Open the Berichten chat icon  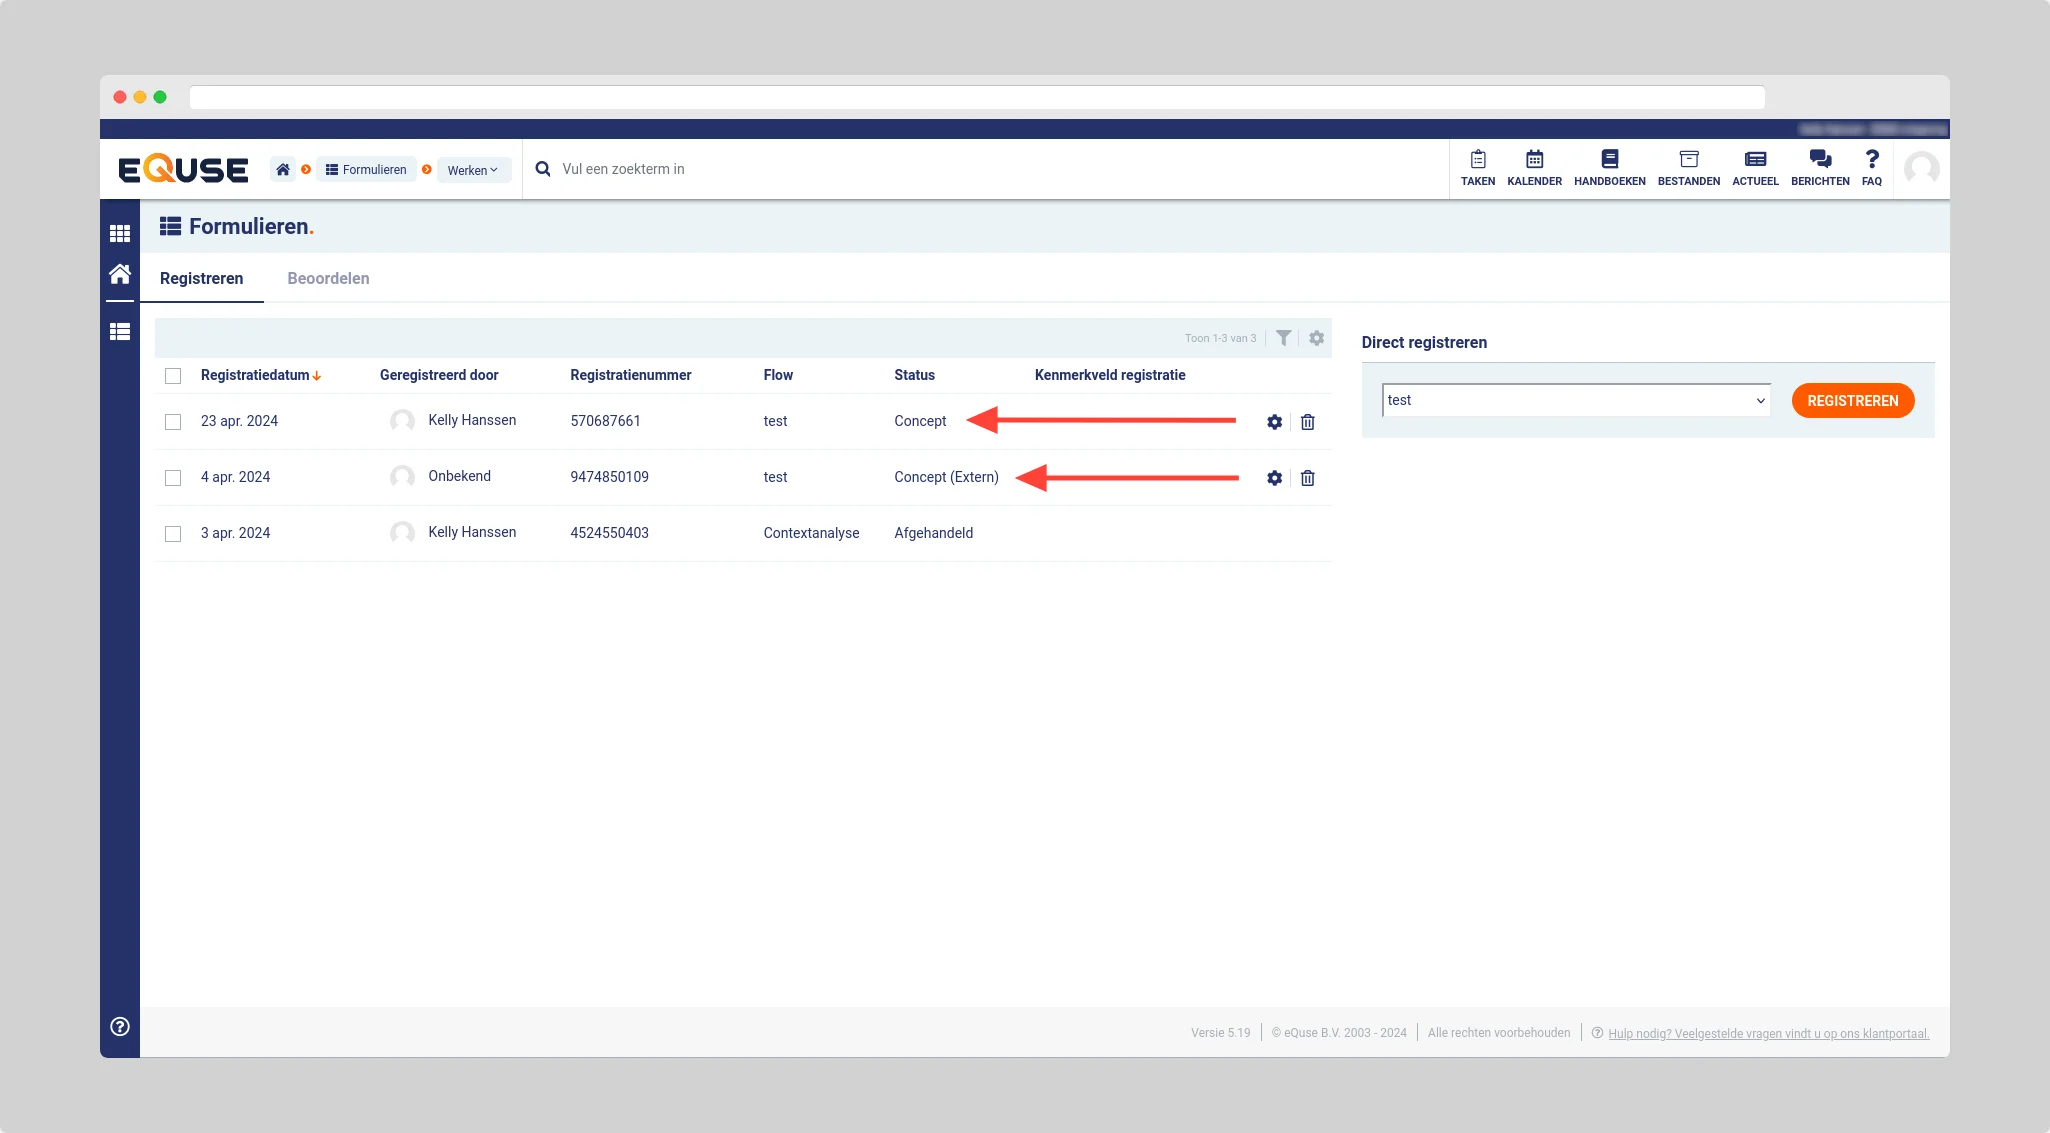(x=1820, y=160)
